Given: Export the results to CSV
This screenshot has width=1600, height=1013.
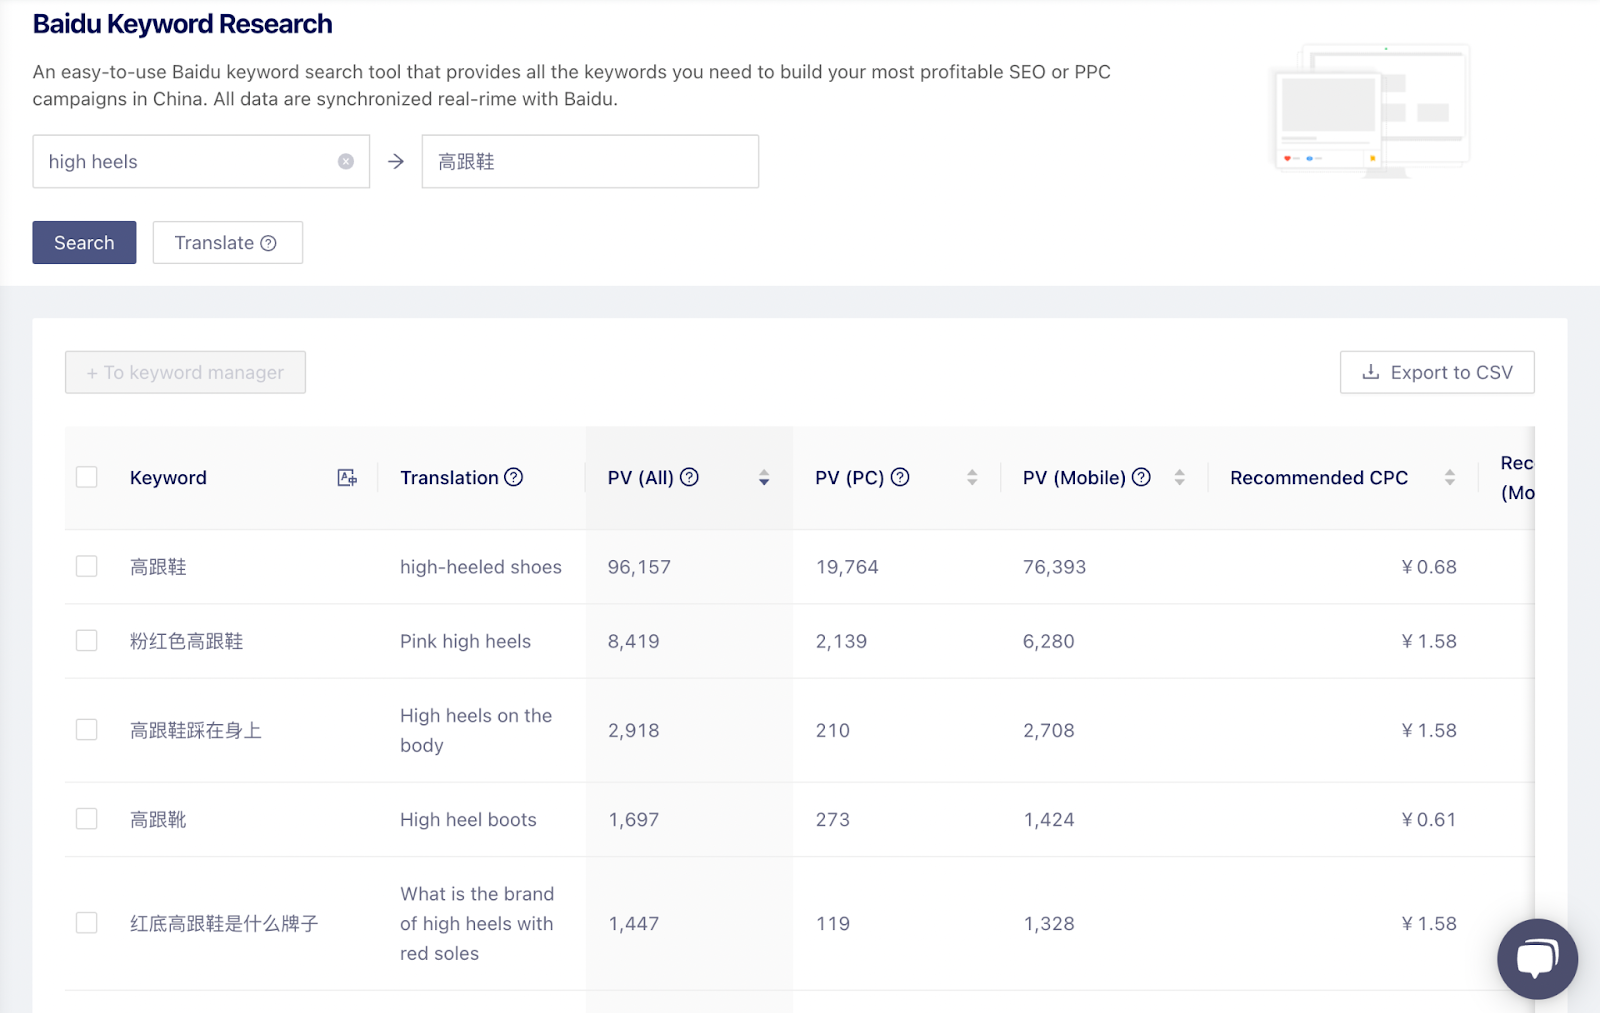Looking at the screenshot, I should pyautogui.click(x=1437, y=372).
